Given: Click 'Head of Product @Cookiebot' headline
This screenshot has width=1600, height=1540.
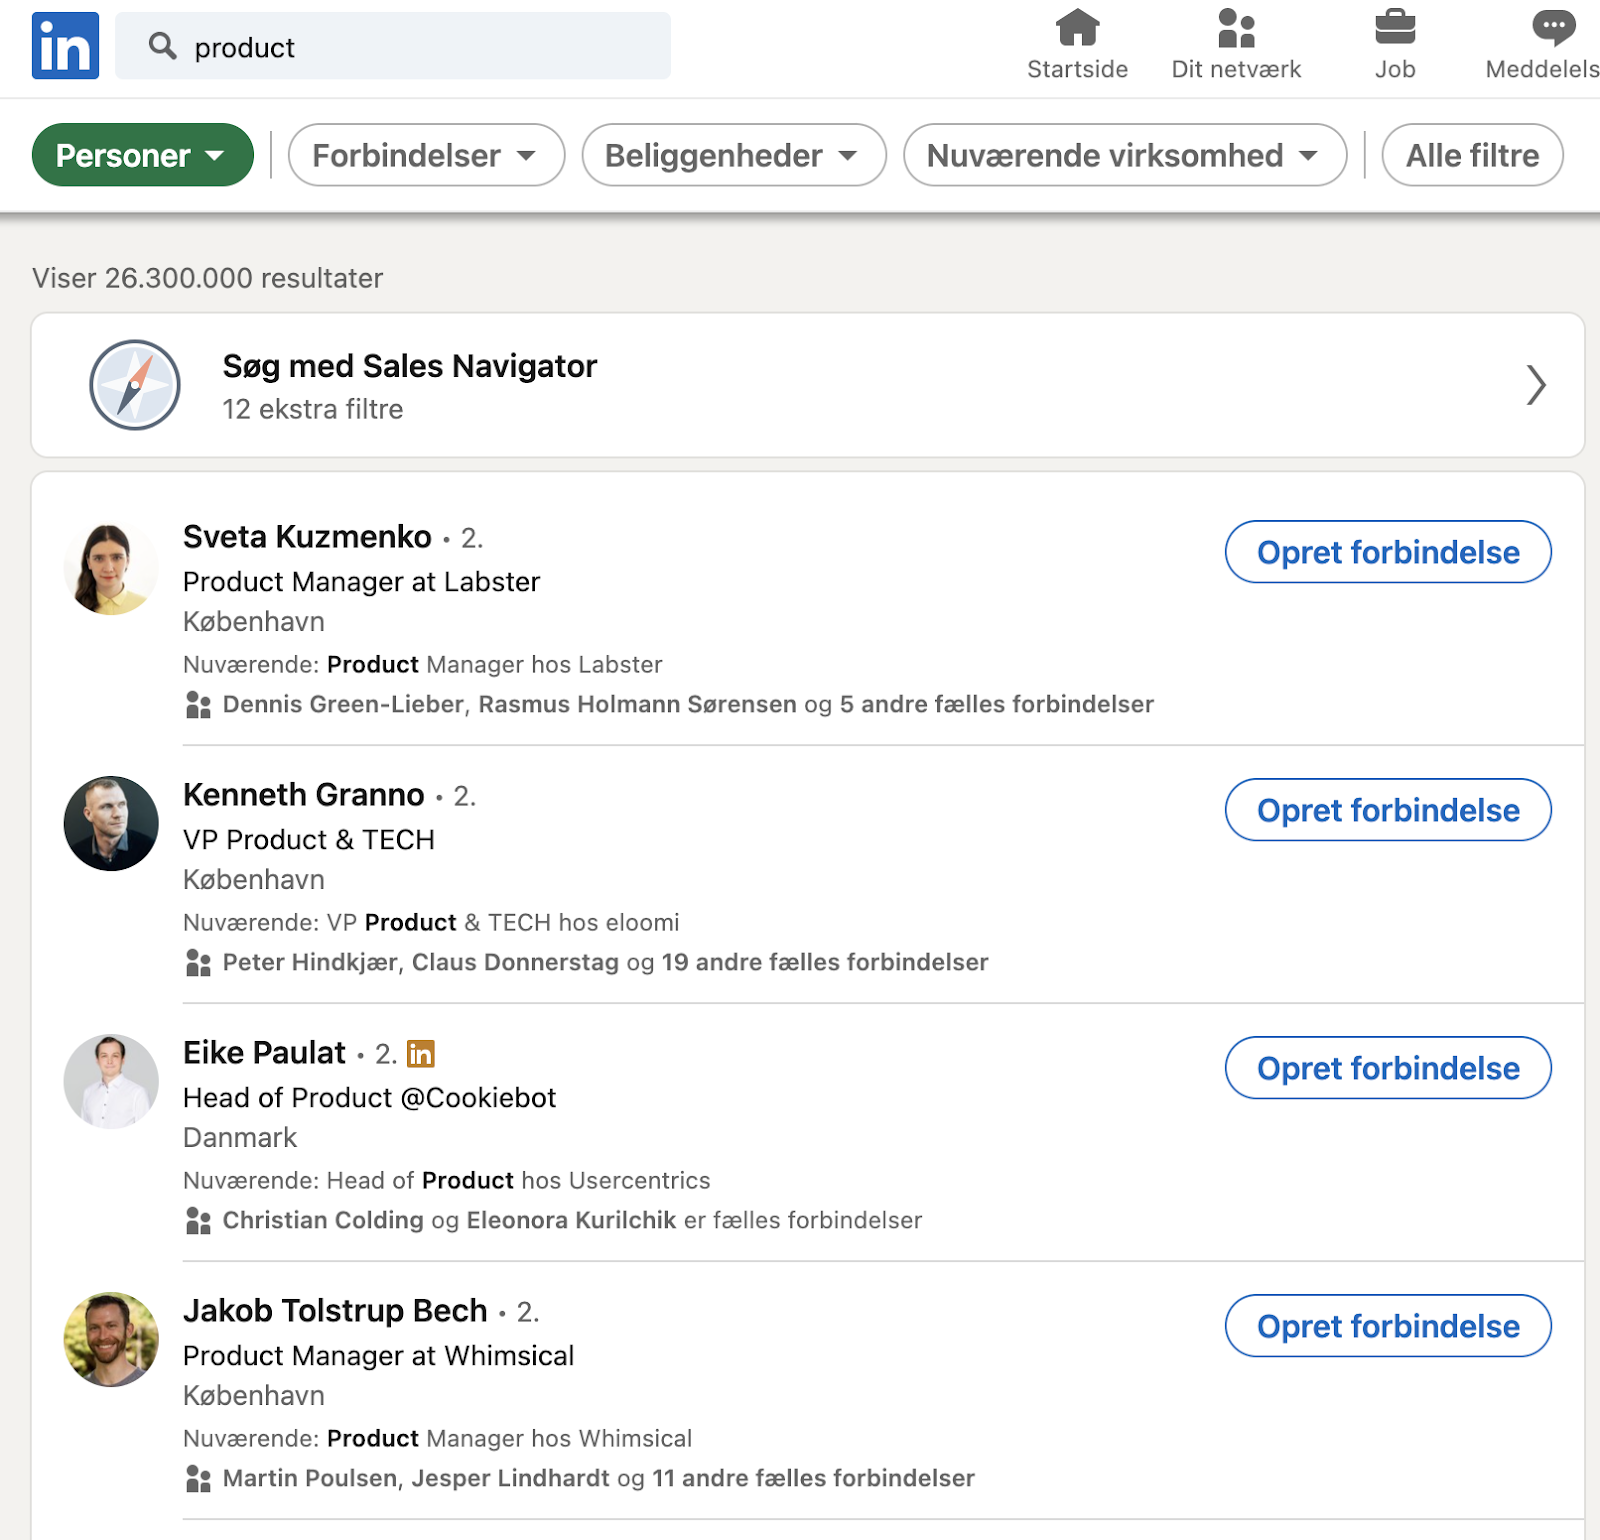Looking at the screenshot, I should coord(369,1098).
